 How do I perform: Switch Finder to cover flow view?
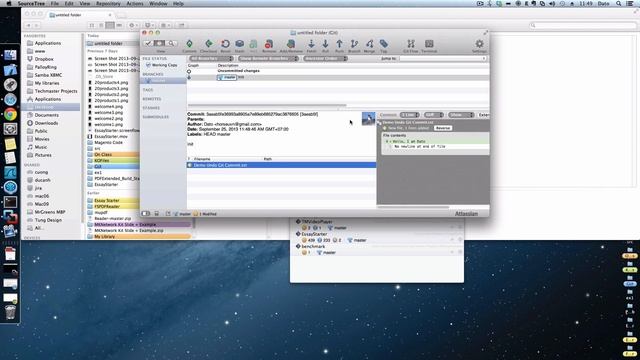point(119,25)
